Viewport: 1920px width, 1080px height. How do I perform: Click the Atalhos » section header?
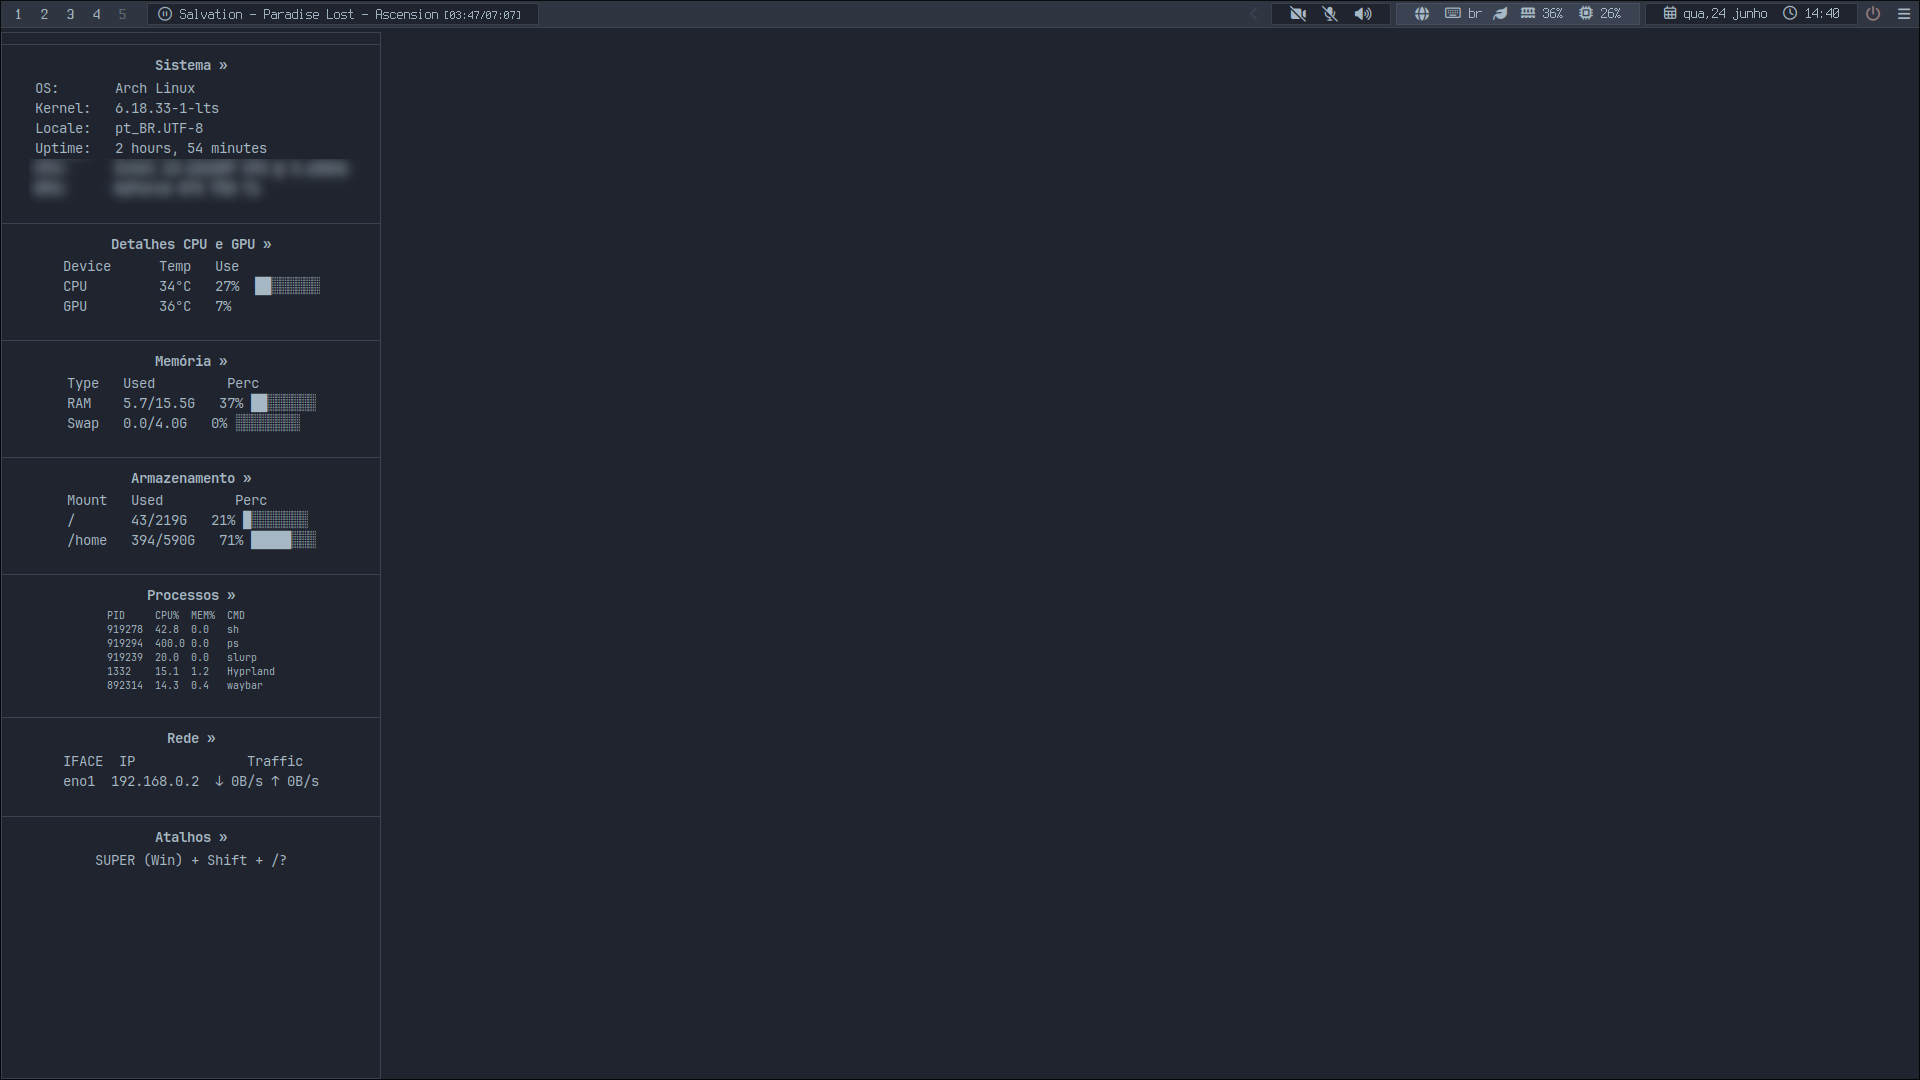pos(191,837)
